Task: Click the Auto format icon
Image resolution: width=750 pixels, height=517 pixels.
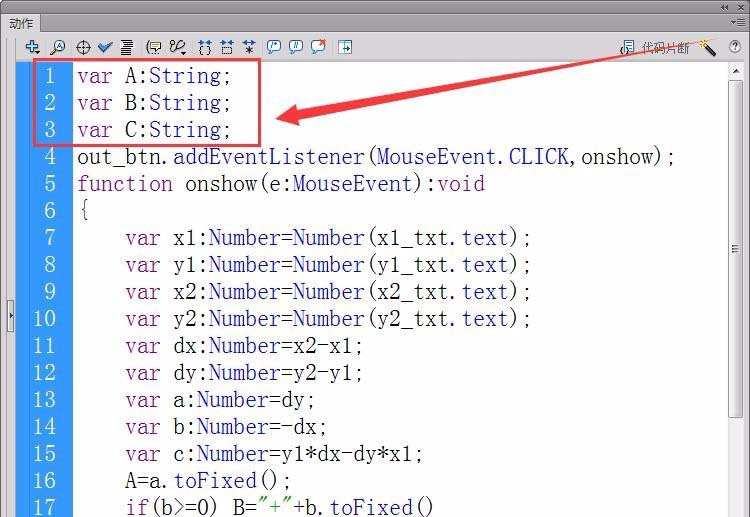Action: [127, 47]
